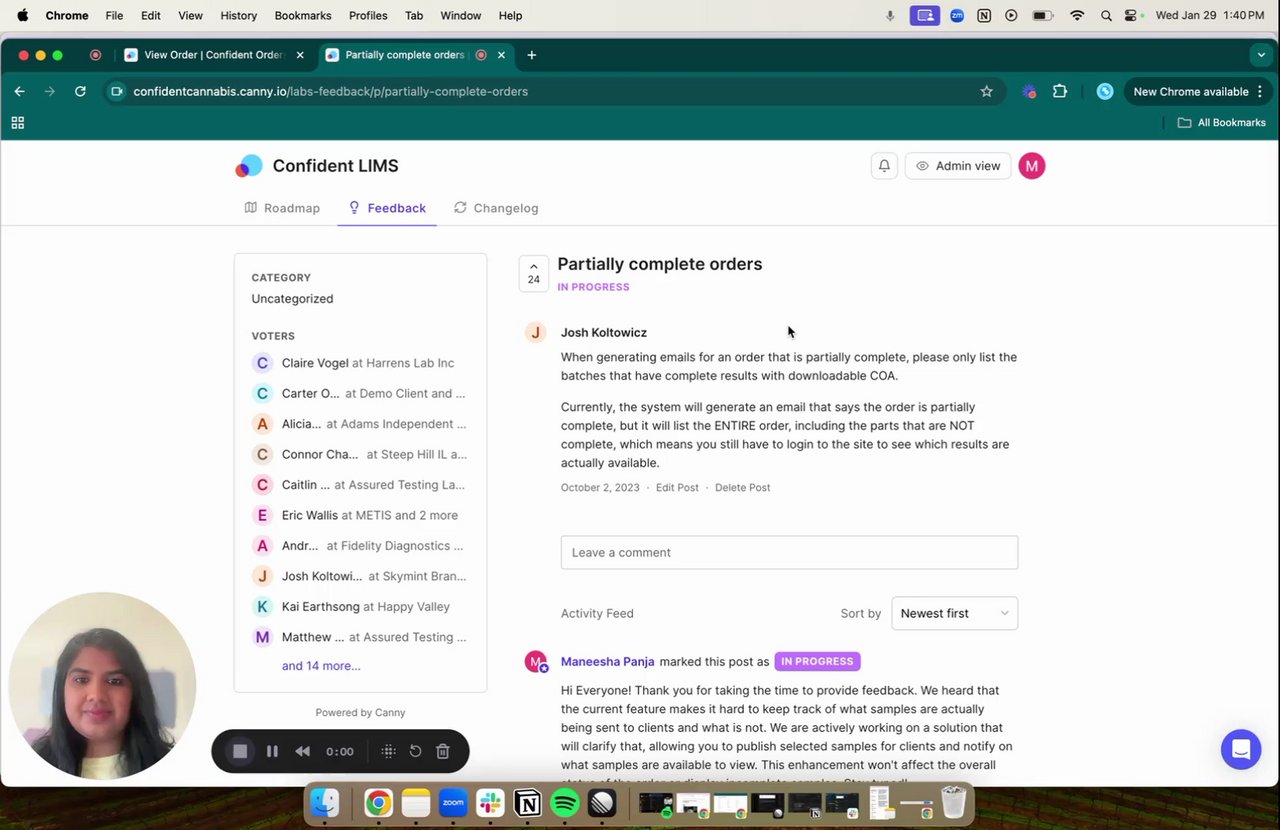Image resolution: width=1280 pixels, height=830 pixels.
Task: Reload the current page
Action: pos(80,91)
